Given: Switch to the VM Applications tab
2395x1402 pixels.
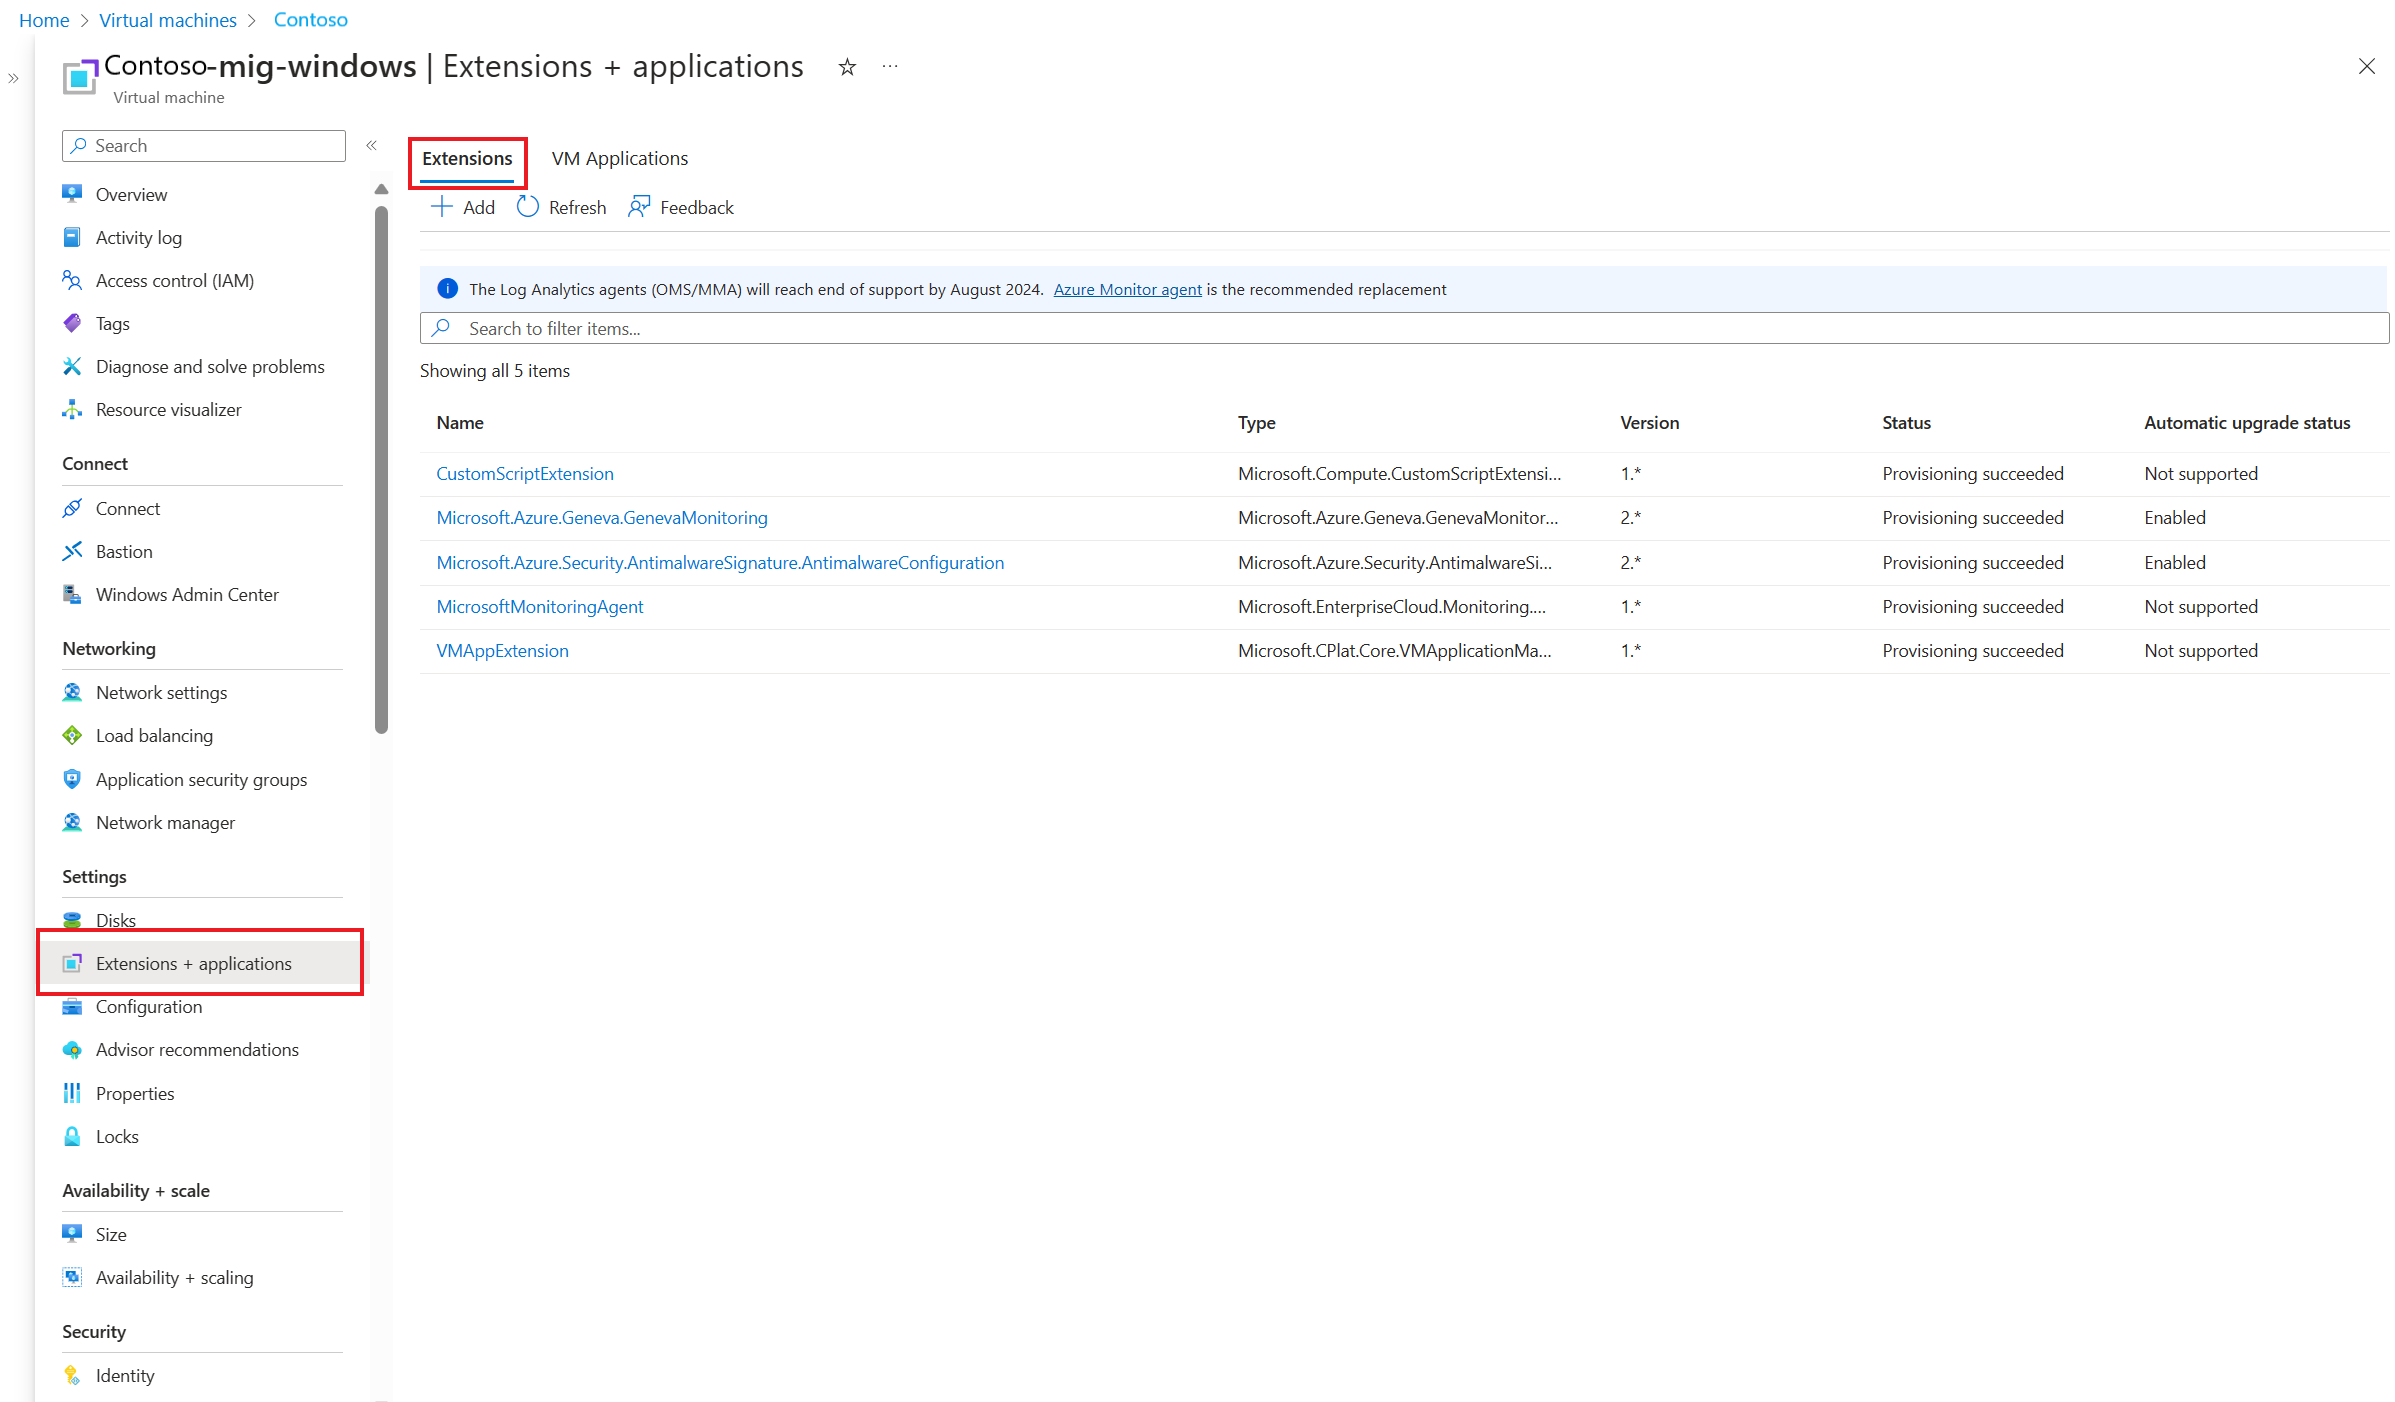Looking at the screenshot, I should click(619, 158).
